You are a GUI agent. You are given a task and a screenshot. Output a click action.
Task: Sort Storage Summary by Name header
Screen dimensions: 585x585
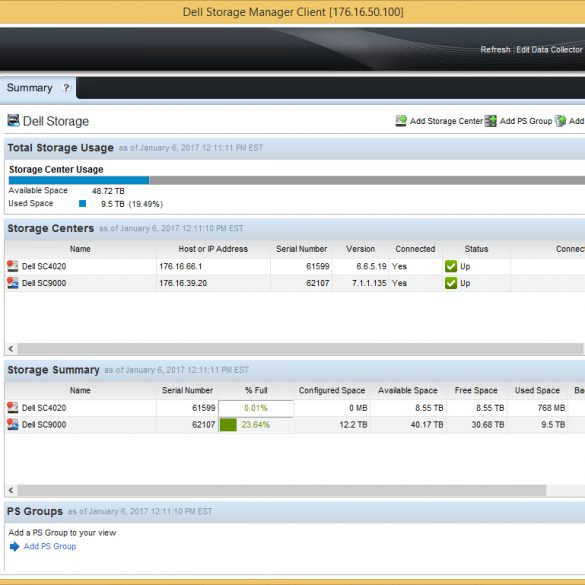80,390
